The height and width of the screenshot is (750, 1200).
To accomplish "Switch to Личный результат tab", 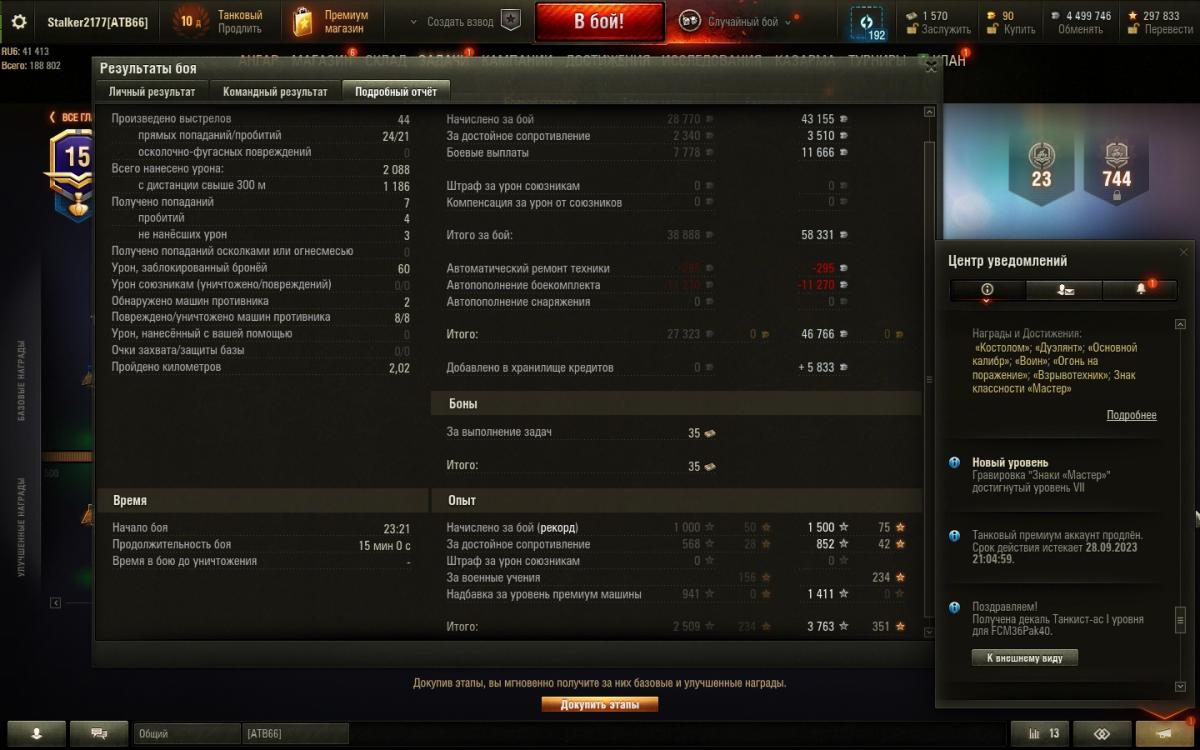I will pos(152,92).
